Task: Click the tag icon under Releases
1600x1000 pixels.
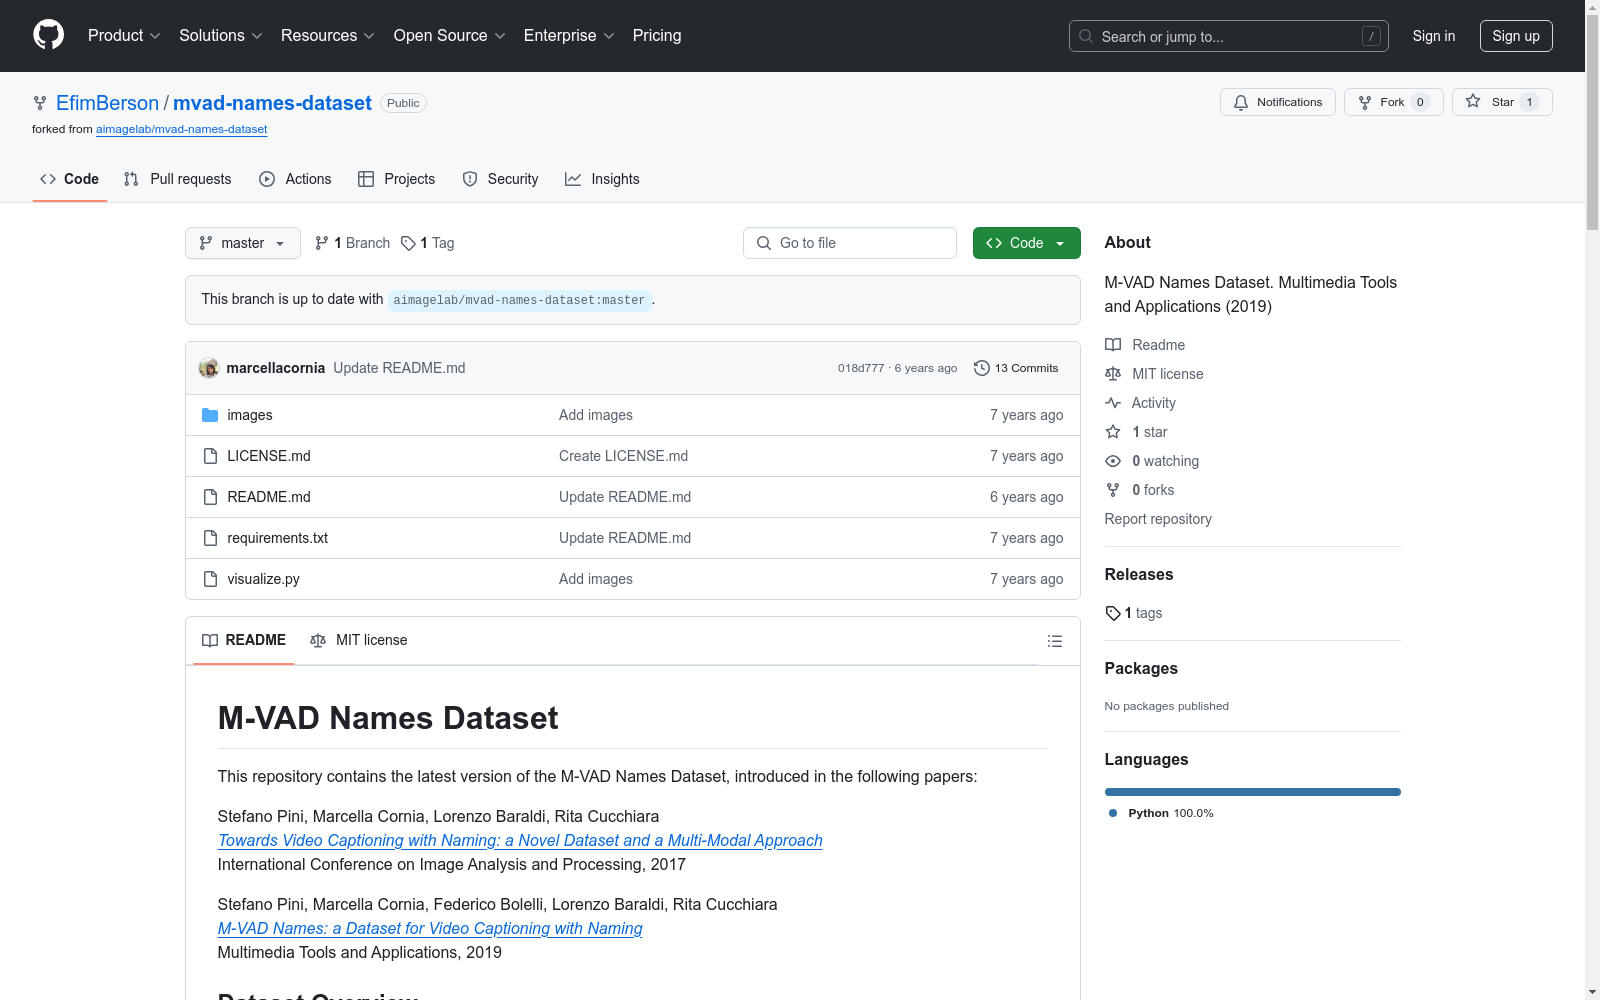Action: tap(1113, 613)
